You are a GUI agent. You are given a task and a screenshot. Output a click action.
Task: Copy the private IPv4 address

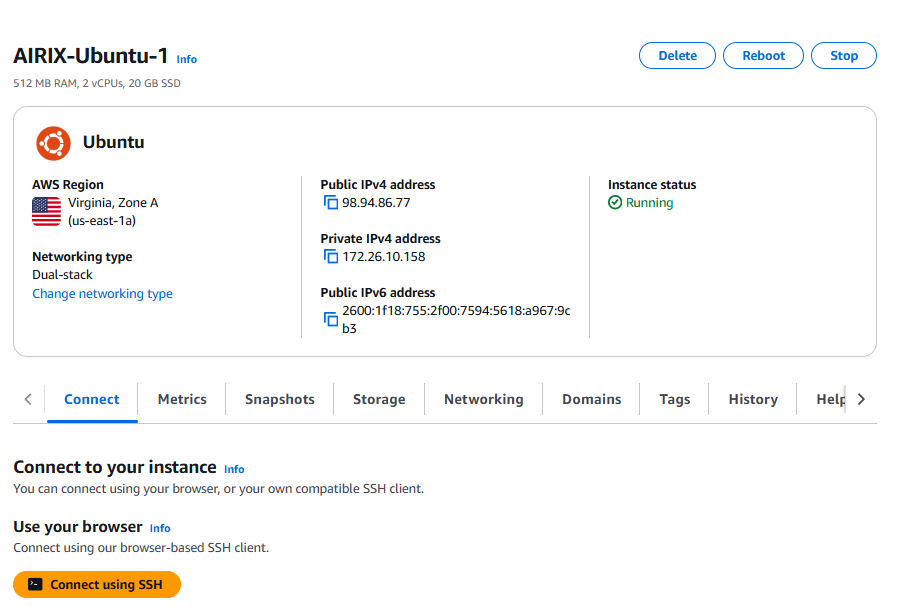[330, 256]
